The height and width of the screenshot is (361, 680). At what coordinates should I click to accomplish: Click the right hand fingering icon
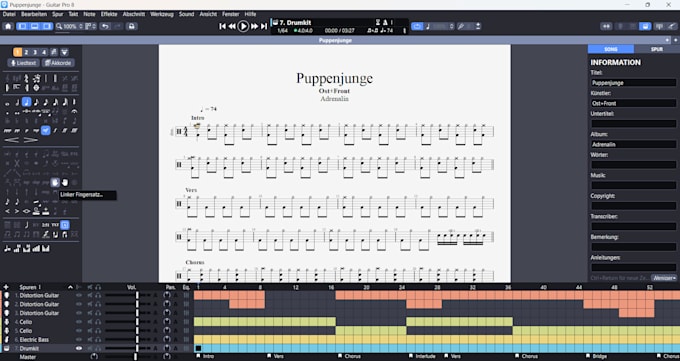(65, 183)
